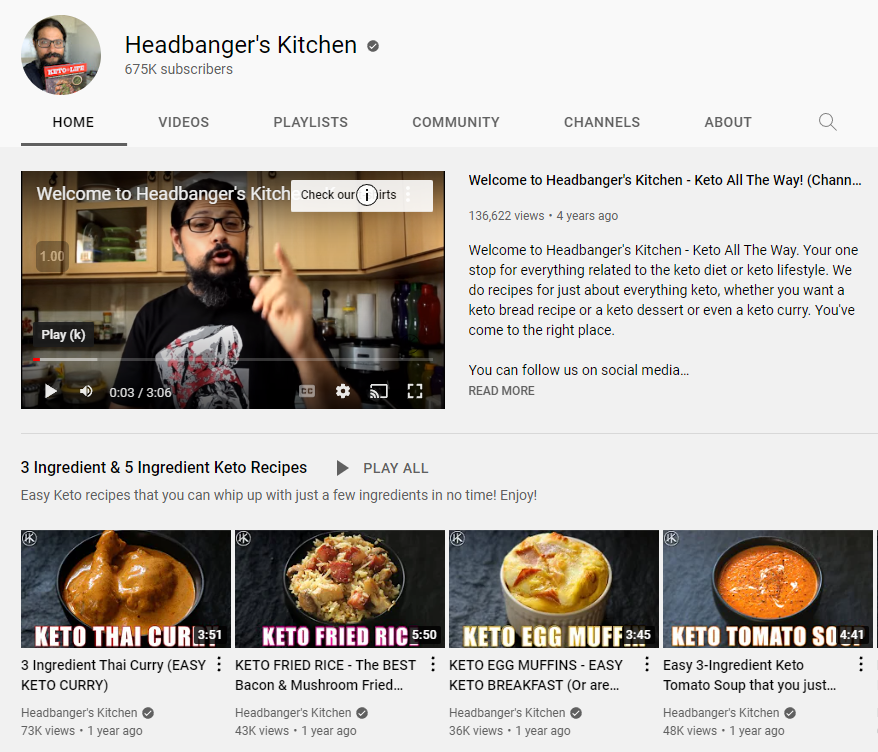Click 3:45 duration badge on Egg Muffins
This screenshot has width=878, height=752.
(638, 635)
